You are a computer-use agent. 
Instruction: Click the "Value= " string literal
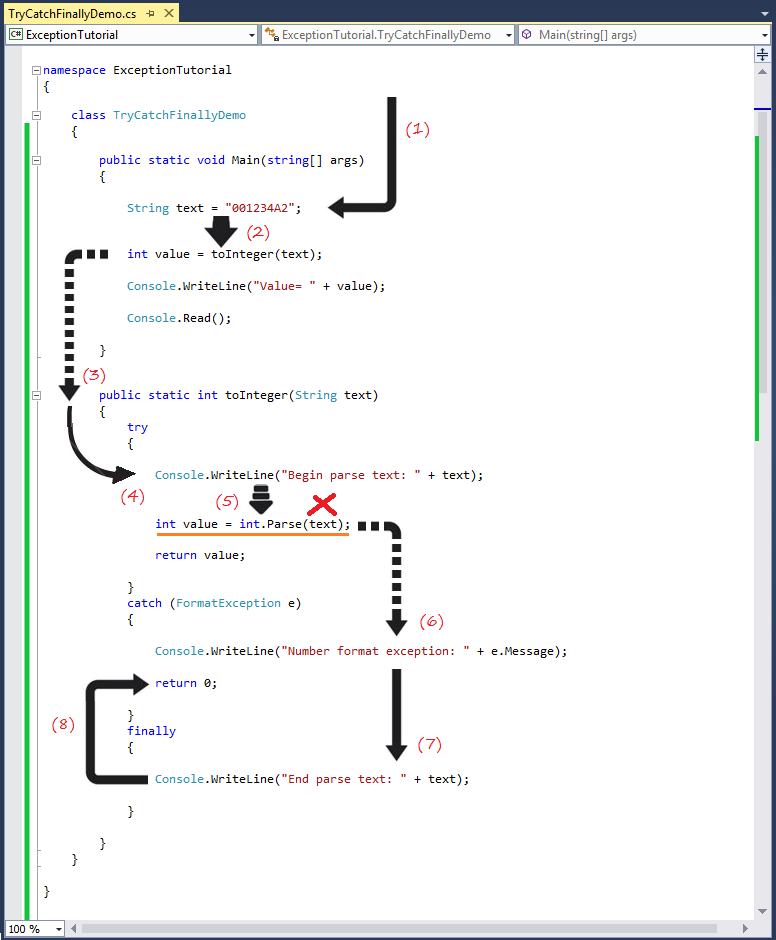pos(284,286)
